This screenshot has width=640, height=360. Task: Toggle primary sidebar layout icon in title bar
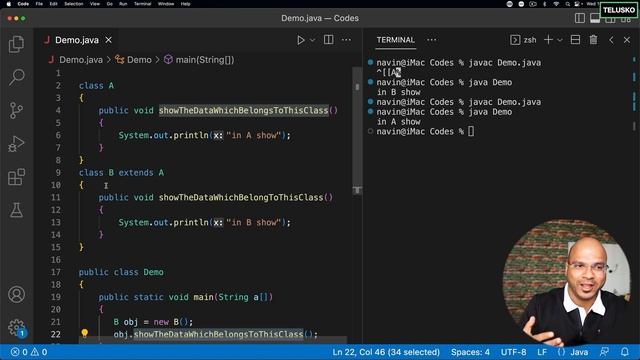pos(580,18)
